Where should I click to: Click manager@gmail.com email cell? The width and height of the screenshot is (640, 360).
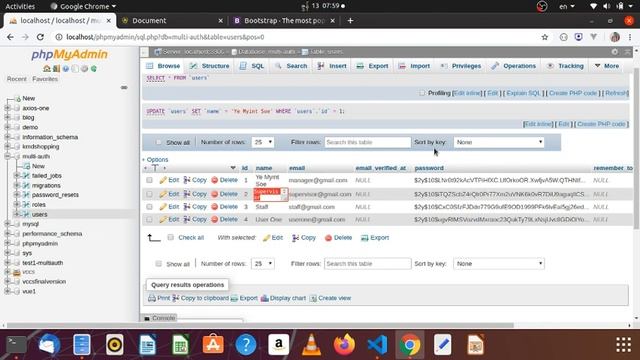(318, 180)
